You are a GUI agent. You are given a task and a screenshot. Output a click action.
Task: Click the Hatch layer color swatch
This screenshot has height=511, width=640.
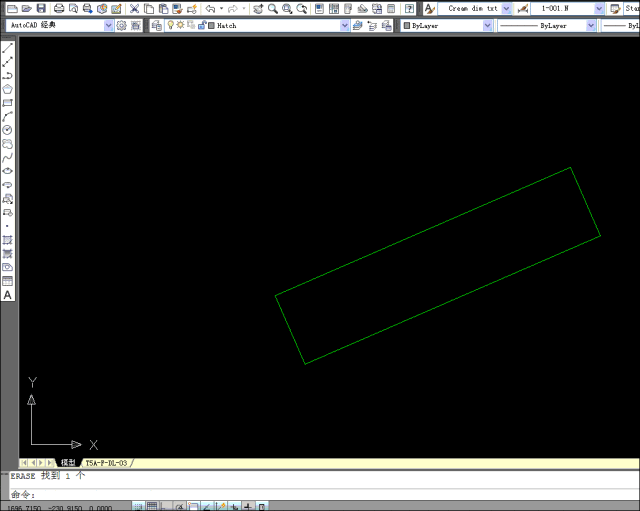(211, 25)
